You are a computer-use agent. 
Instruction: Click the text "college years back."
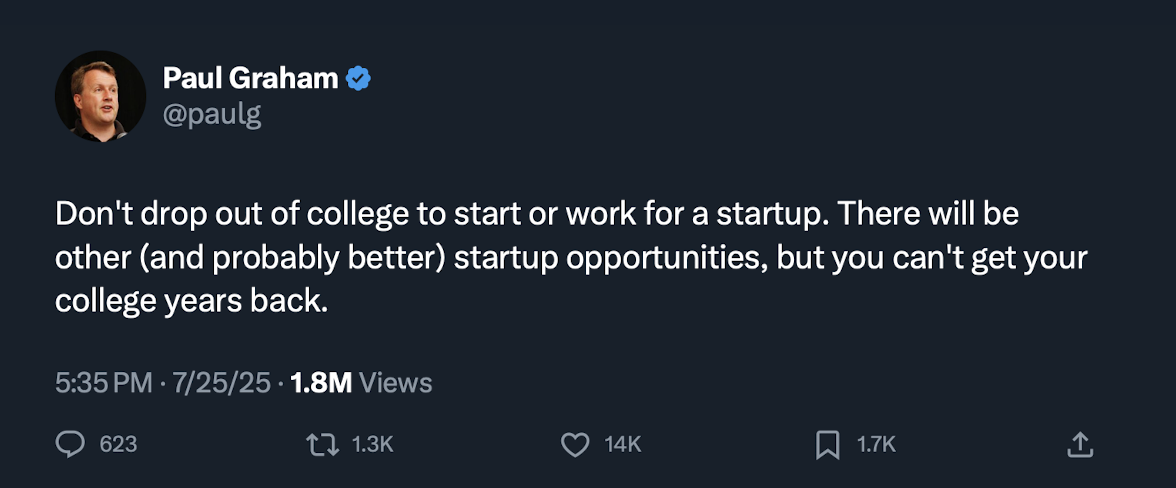[191, 301]
